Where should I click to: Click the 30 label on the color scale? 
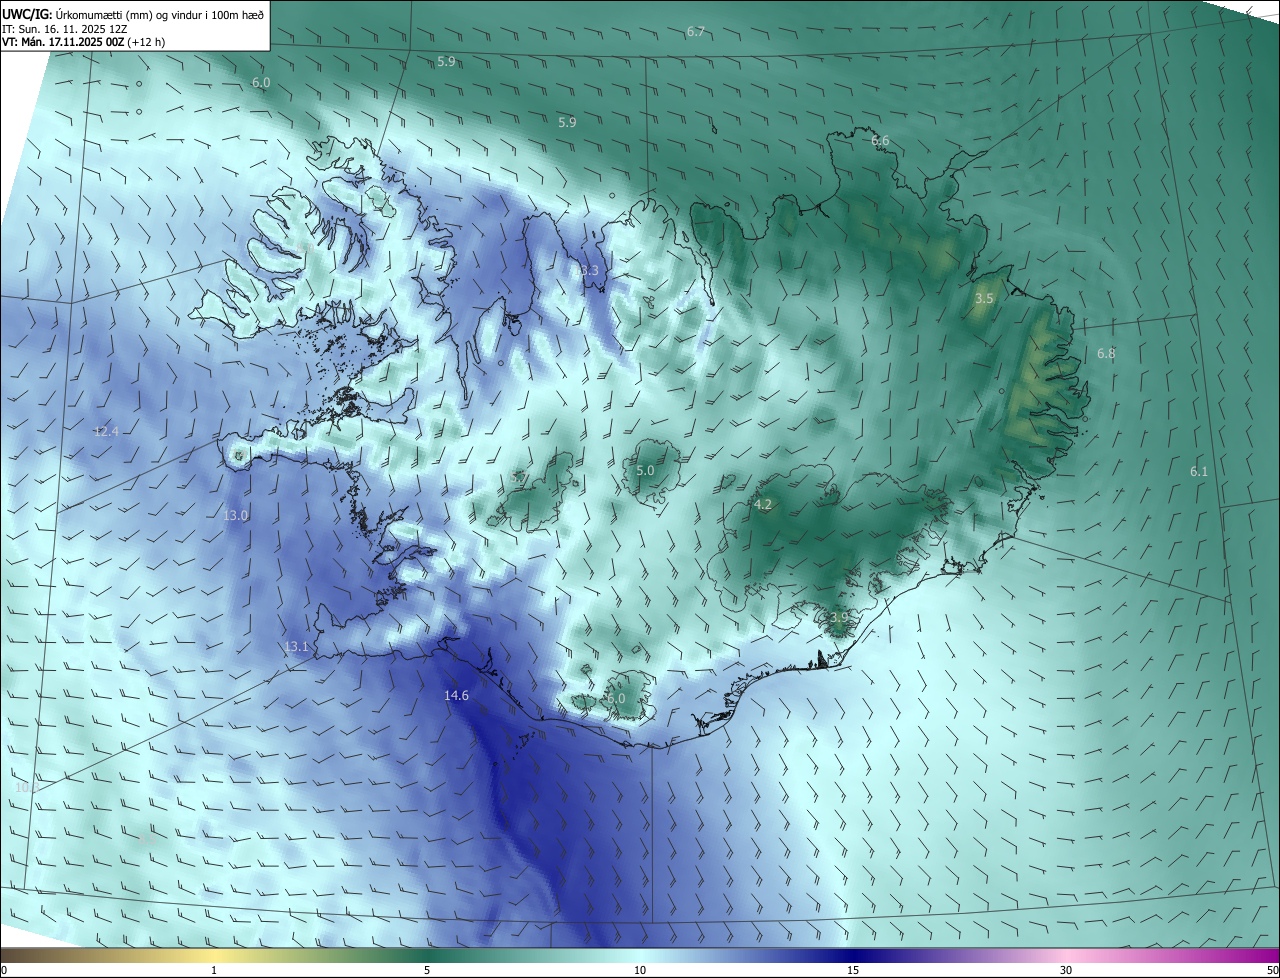point(1066,971)
